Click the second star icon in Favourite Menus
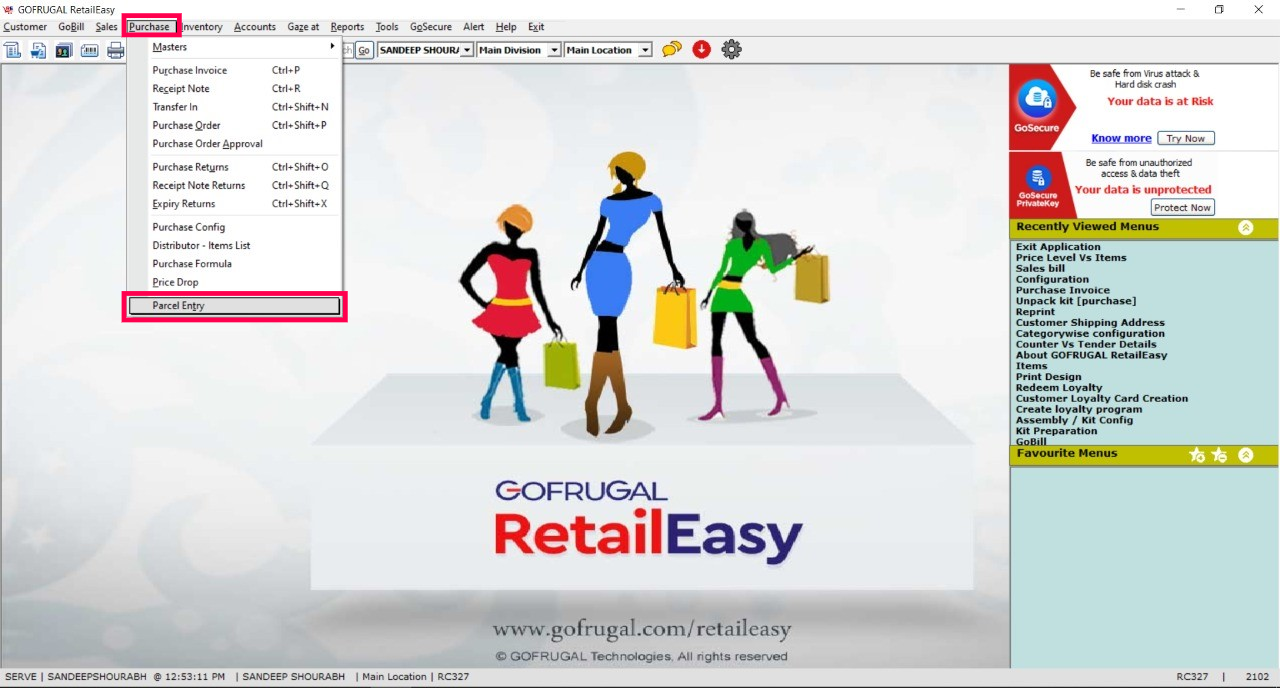 (x=1219, y=455)
